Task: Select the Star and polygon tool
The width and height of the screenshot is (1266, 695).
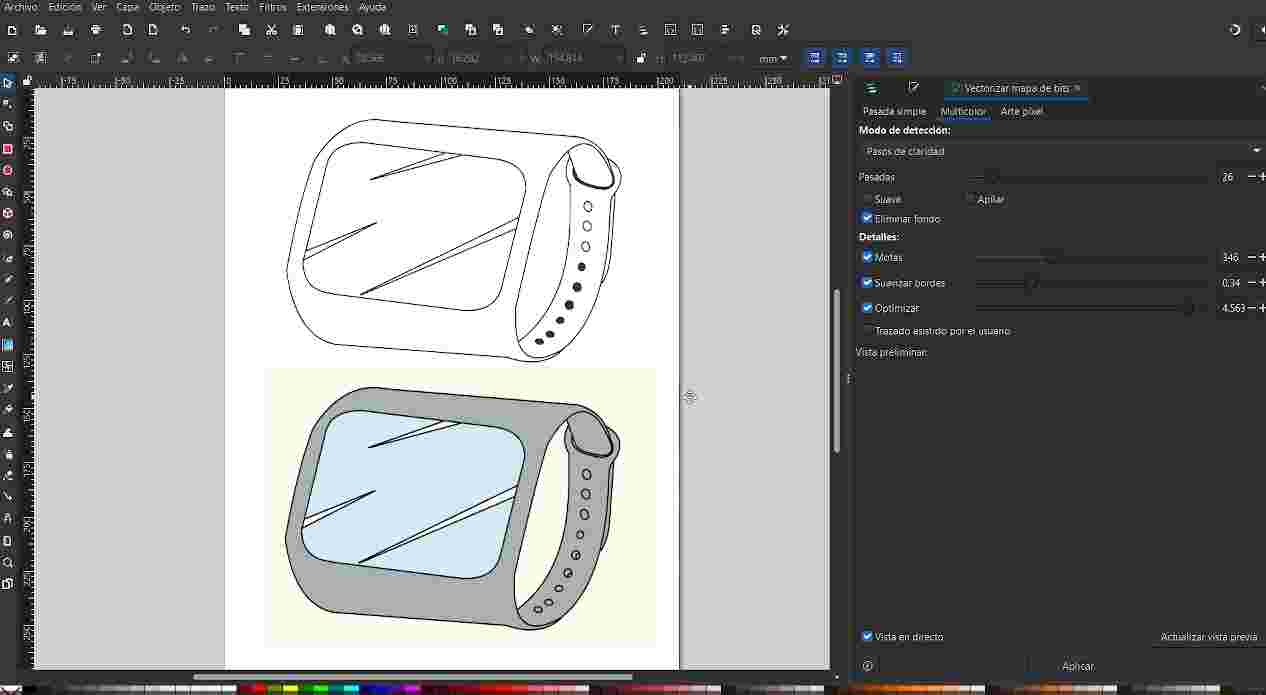Action: click(x=8, y=192)
